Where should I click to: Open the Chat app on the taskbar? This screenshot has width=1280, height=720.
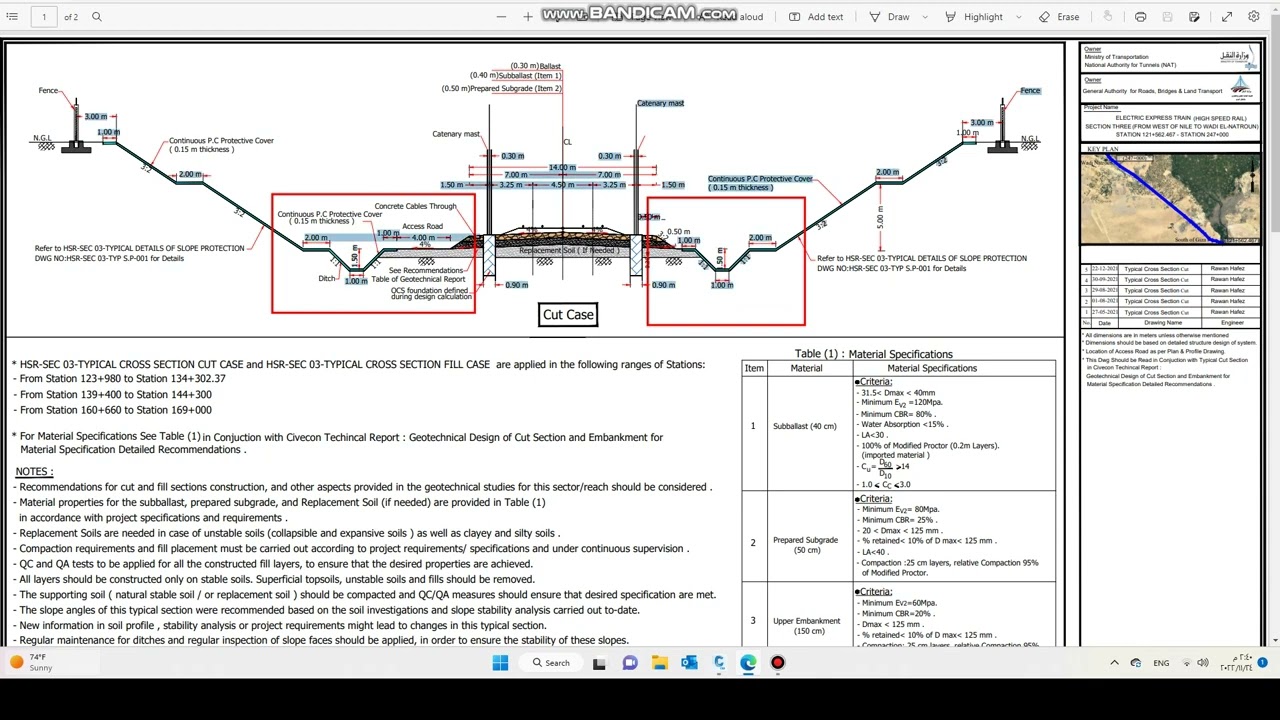point(630,662)
